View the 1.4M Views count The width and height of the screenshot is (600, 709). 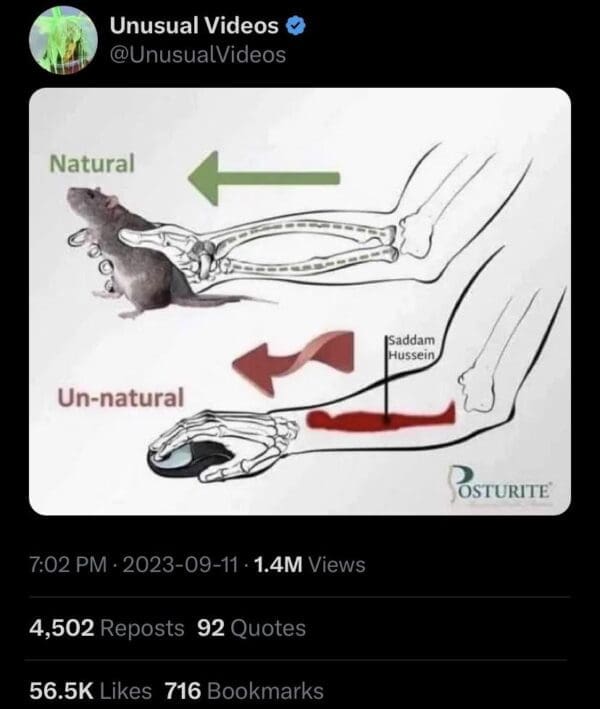coord(309,565)
